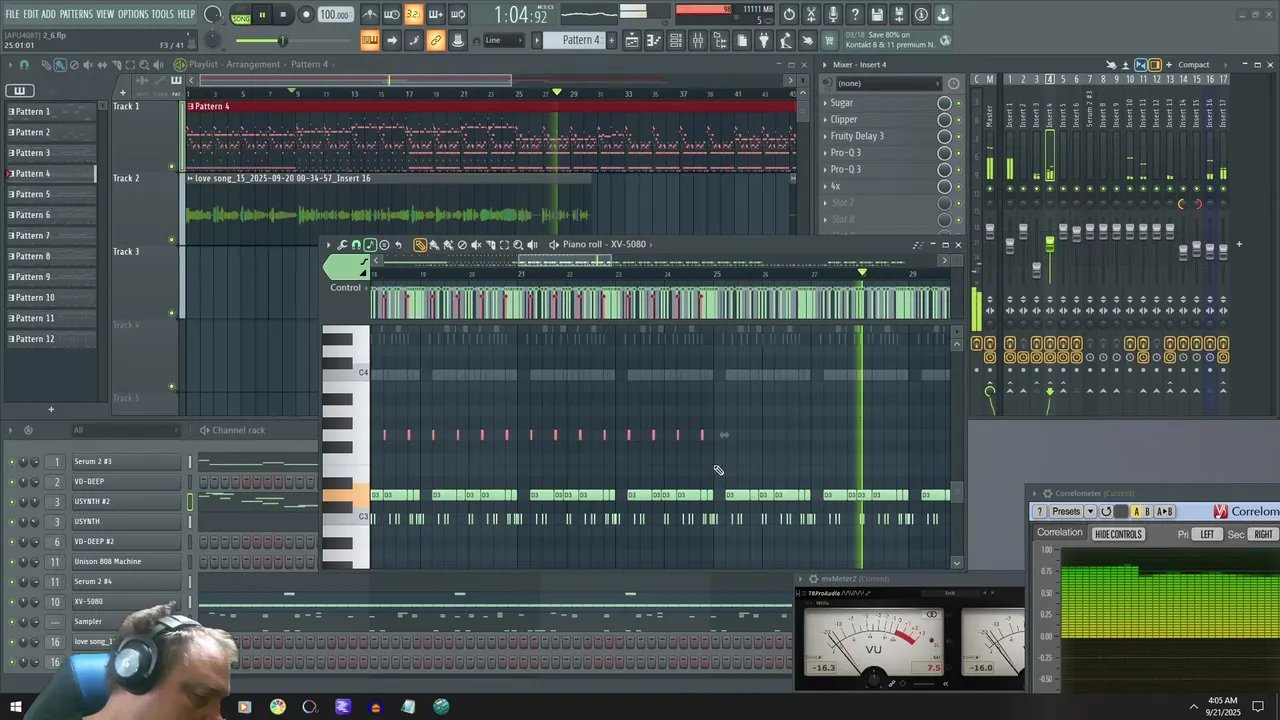The image size is (1280, 720).
Task: Open the PATTERNS menu
Action: (76, 14)
